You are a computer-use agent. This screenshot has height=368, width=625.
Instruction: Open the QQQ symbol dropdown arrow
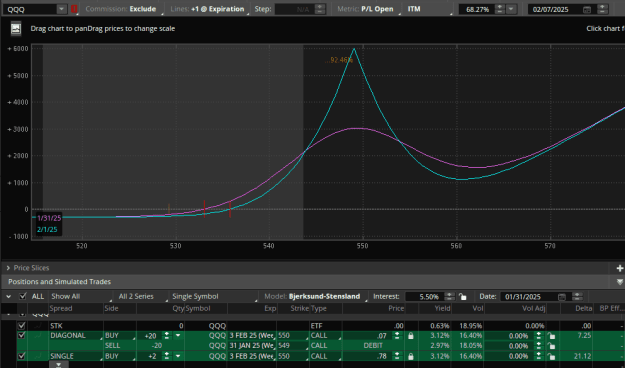61,9
